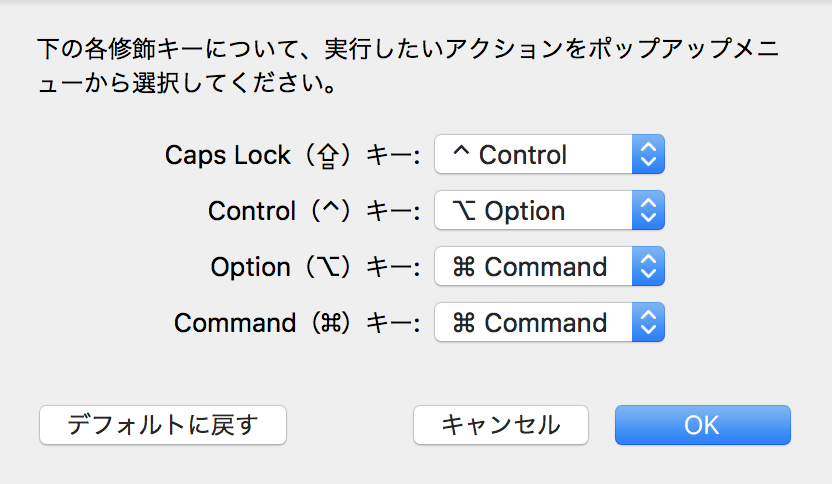
Task: Click the blue chevron arrows in the Command row
Action: coord(648,323)
